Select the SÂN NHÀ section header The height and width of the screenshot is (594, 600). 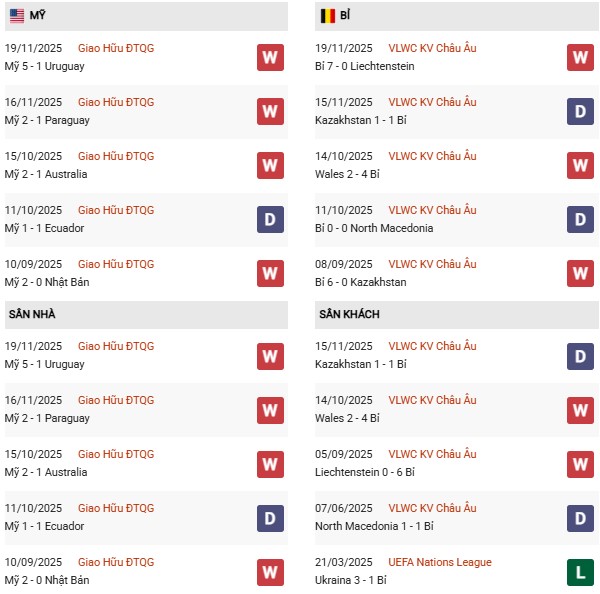coord(33,314)
